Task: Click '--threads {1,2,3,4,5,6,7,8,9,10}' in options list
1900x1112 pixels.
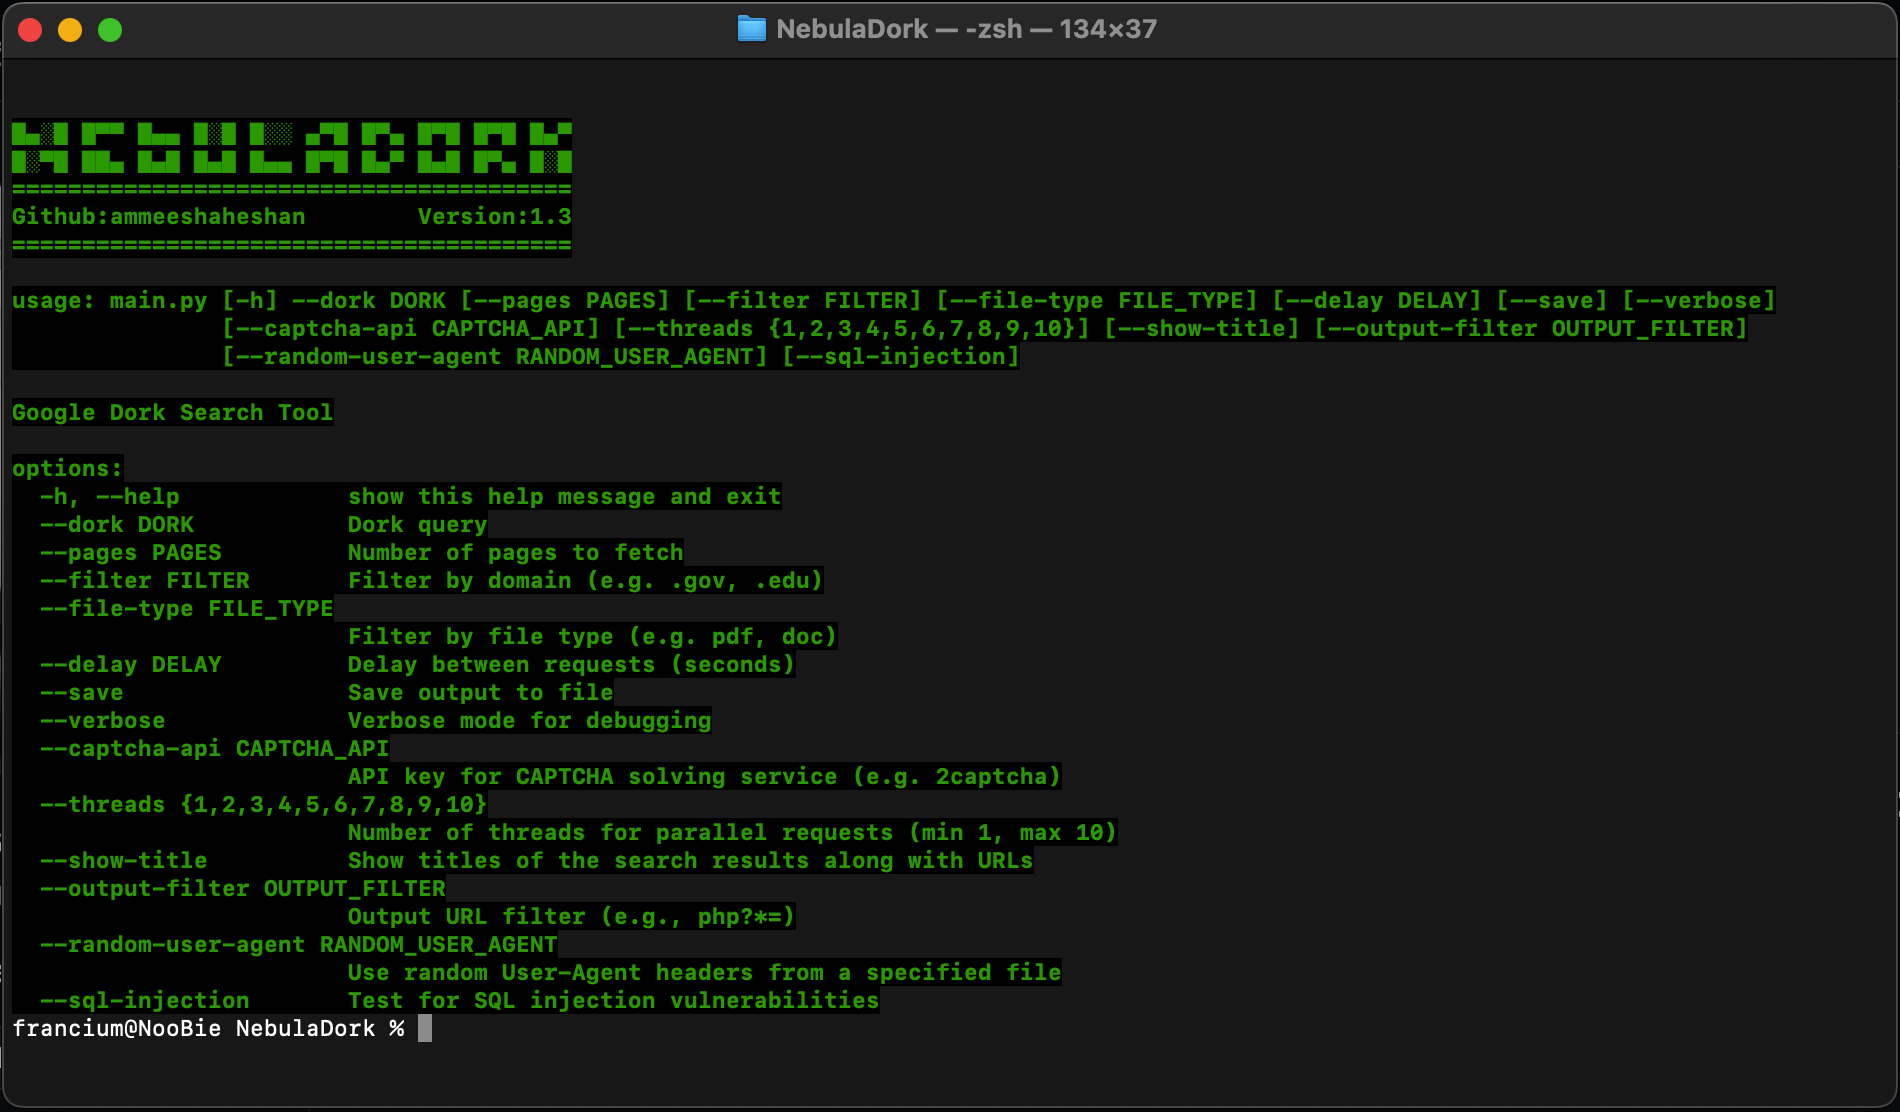Action: [264, 804]
